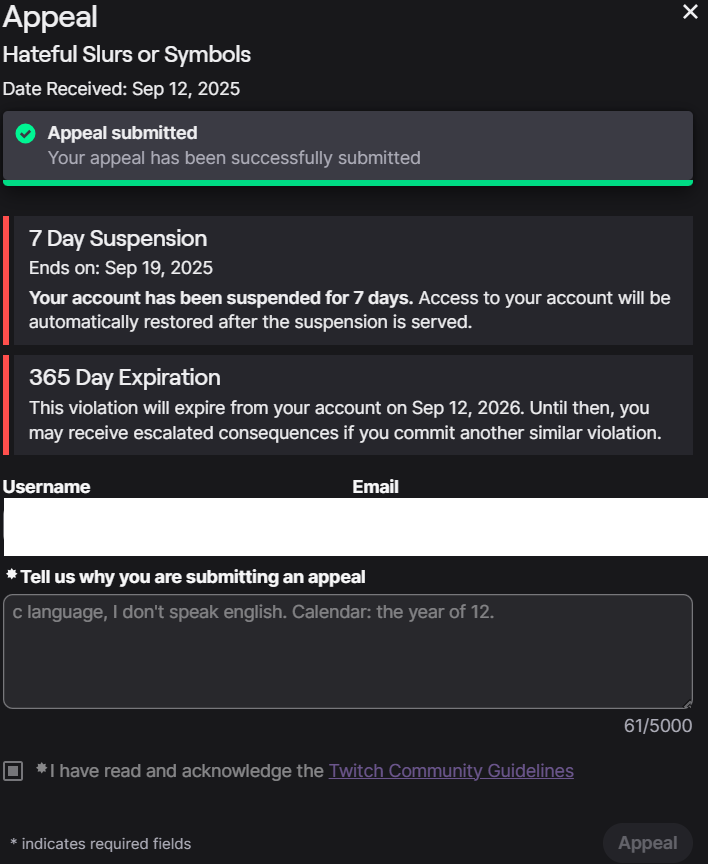The image size is (708, 864).
Task: Click the "Hateful Slurs or Symbols" violation title
Action: (x=127, y=55)
